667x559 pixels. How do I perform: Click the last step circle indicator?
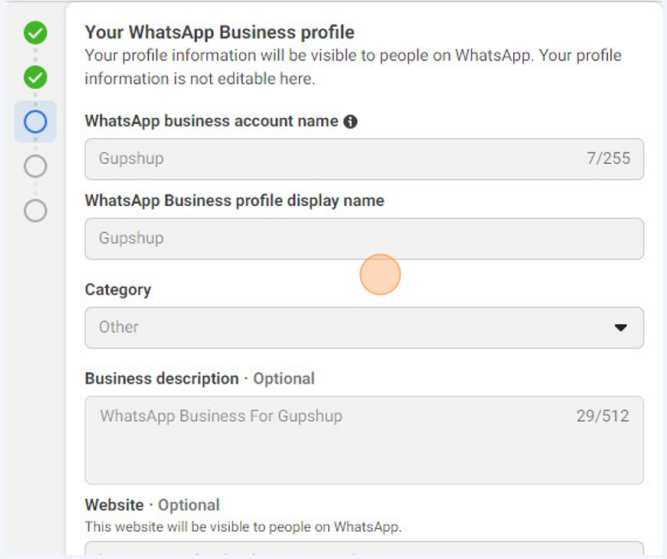[x=35, y=211]
